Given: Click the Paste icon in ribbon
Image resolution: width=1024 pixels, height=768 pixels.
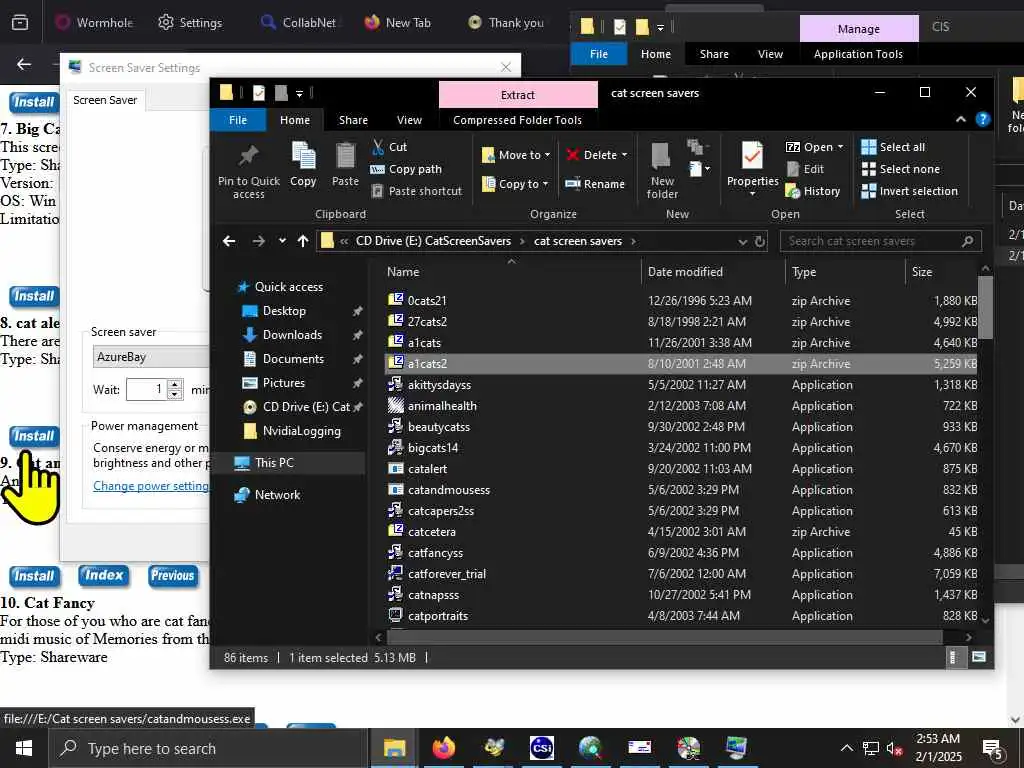Looking at the screenshot, I should [345, 157].
